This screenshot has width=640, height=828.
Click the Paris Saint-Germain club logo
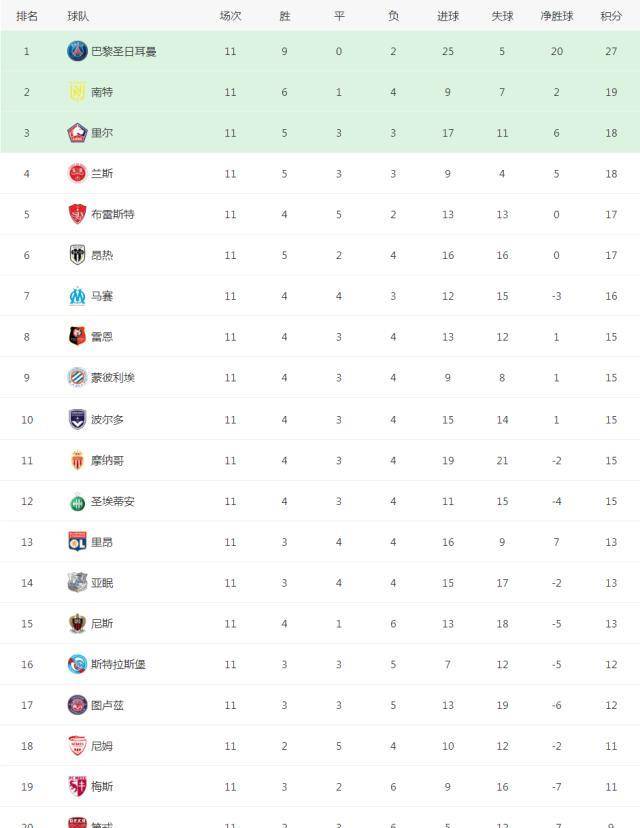(77, 51)
